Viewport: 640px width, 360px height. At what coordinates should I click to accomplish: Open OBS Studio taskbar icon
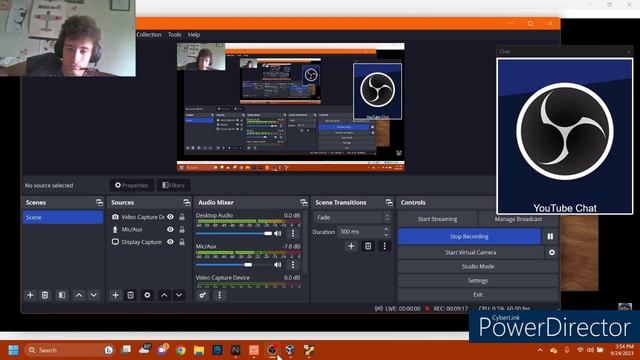[272, 350]
